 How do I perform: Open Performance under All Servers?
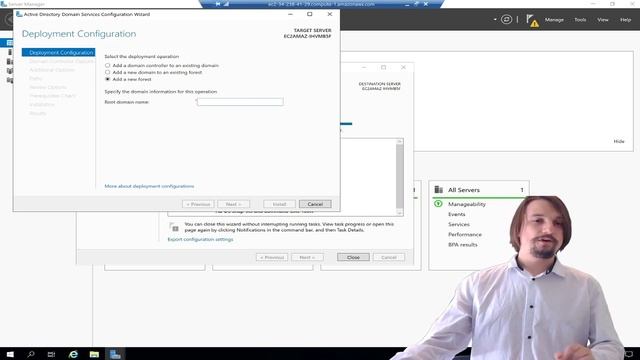point(464,235)
